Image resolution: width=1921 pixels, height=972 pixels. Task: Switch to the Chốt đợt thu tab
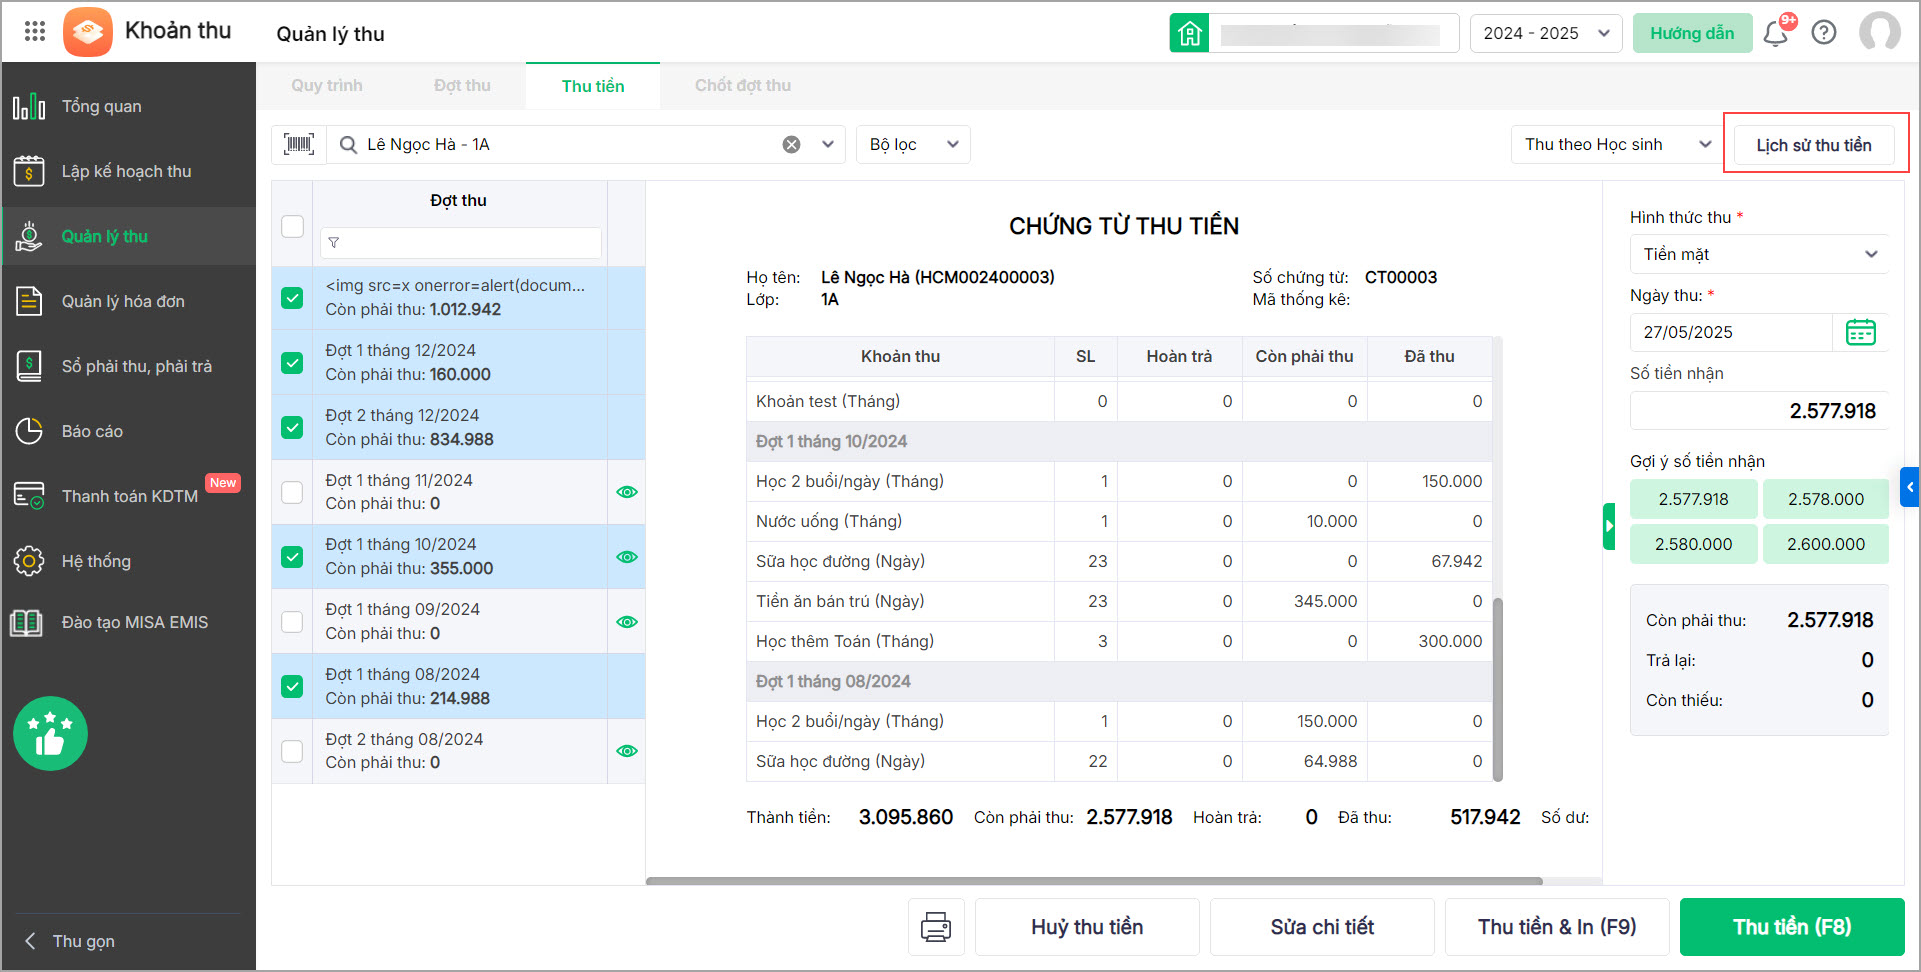coord(743,86)
